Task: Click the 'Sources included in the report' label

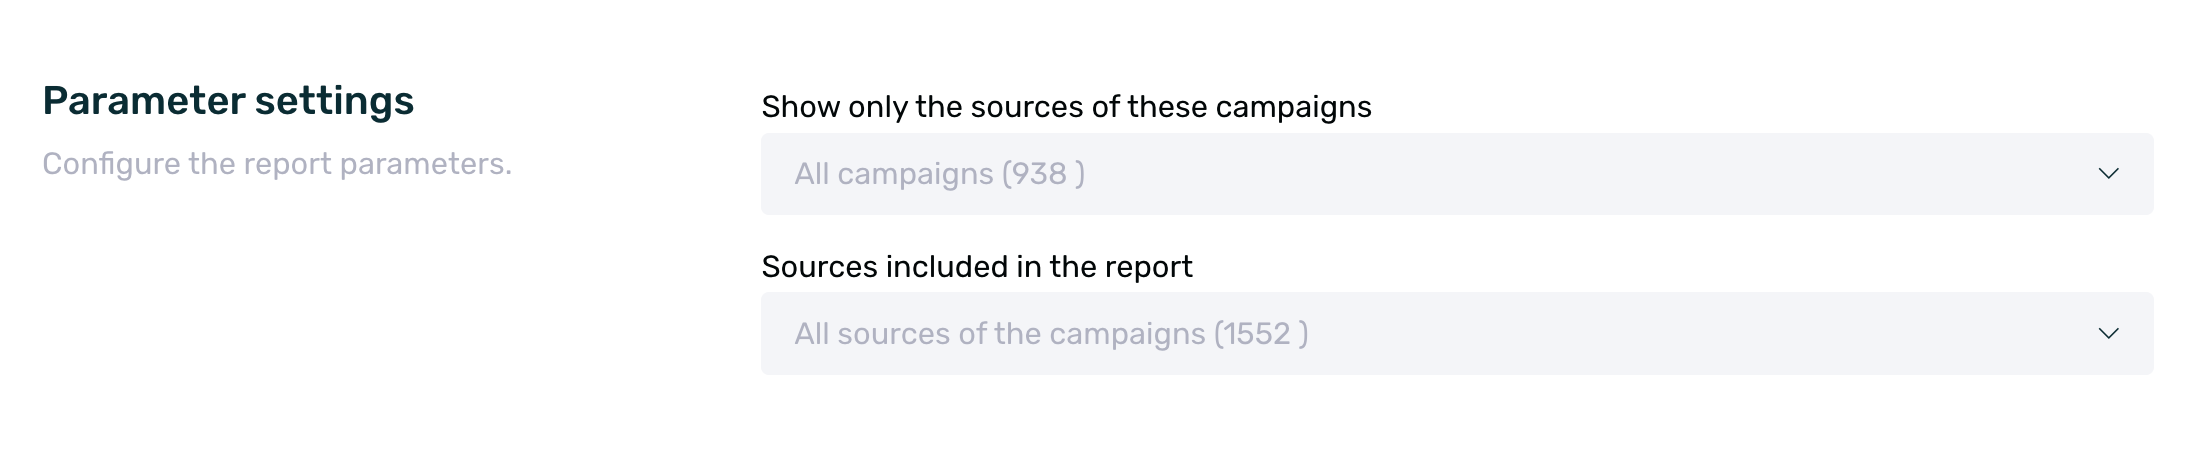Action: (976, 267)
